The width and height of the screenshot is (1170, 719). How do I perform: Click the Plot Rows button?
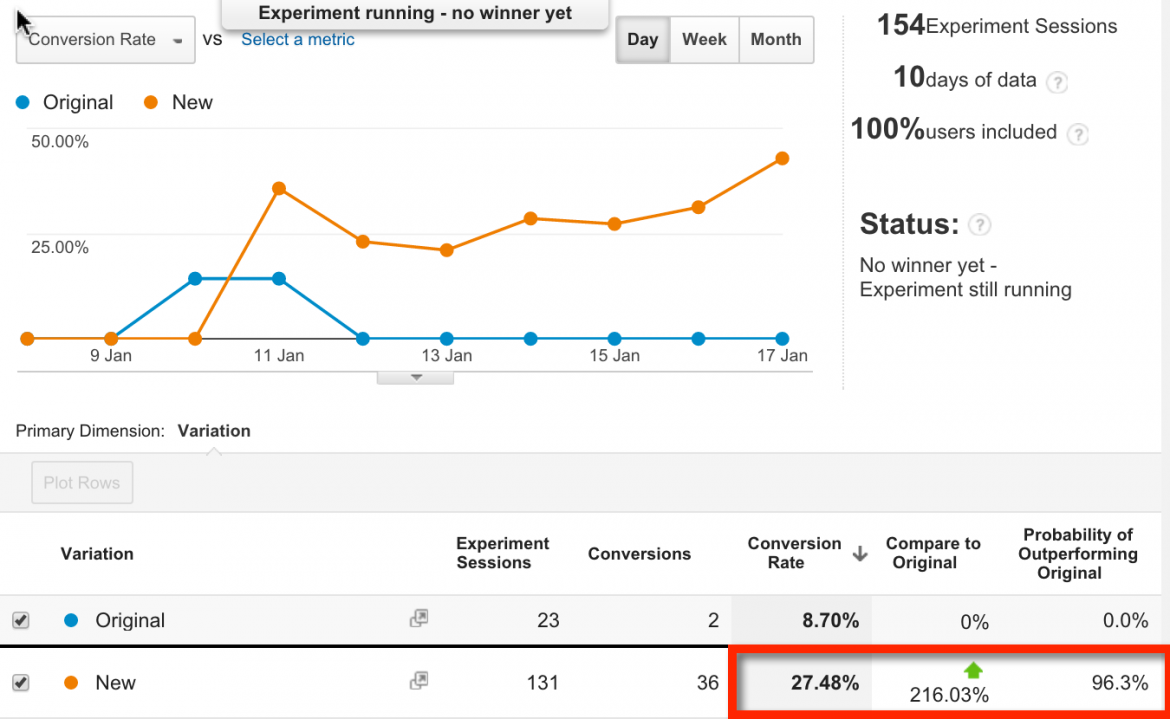click(82, 483)
